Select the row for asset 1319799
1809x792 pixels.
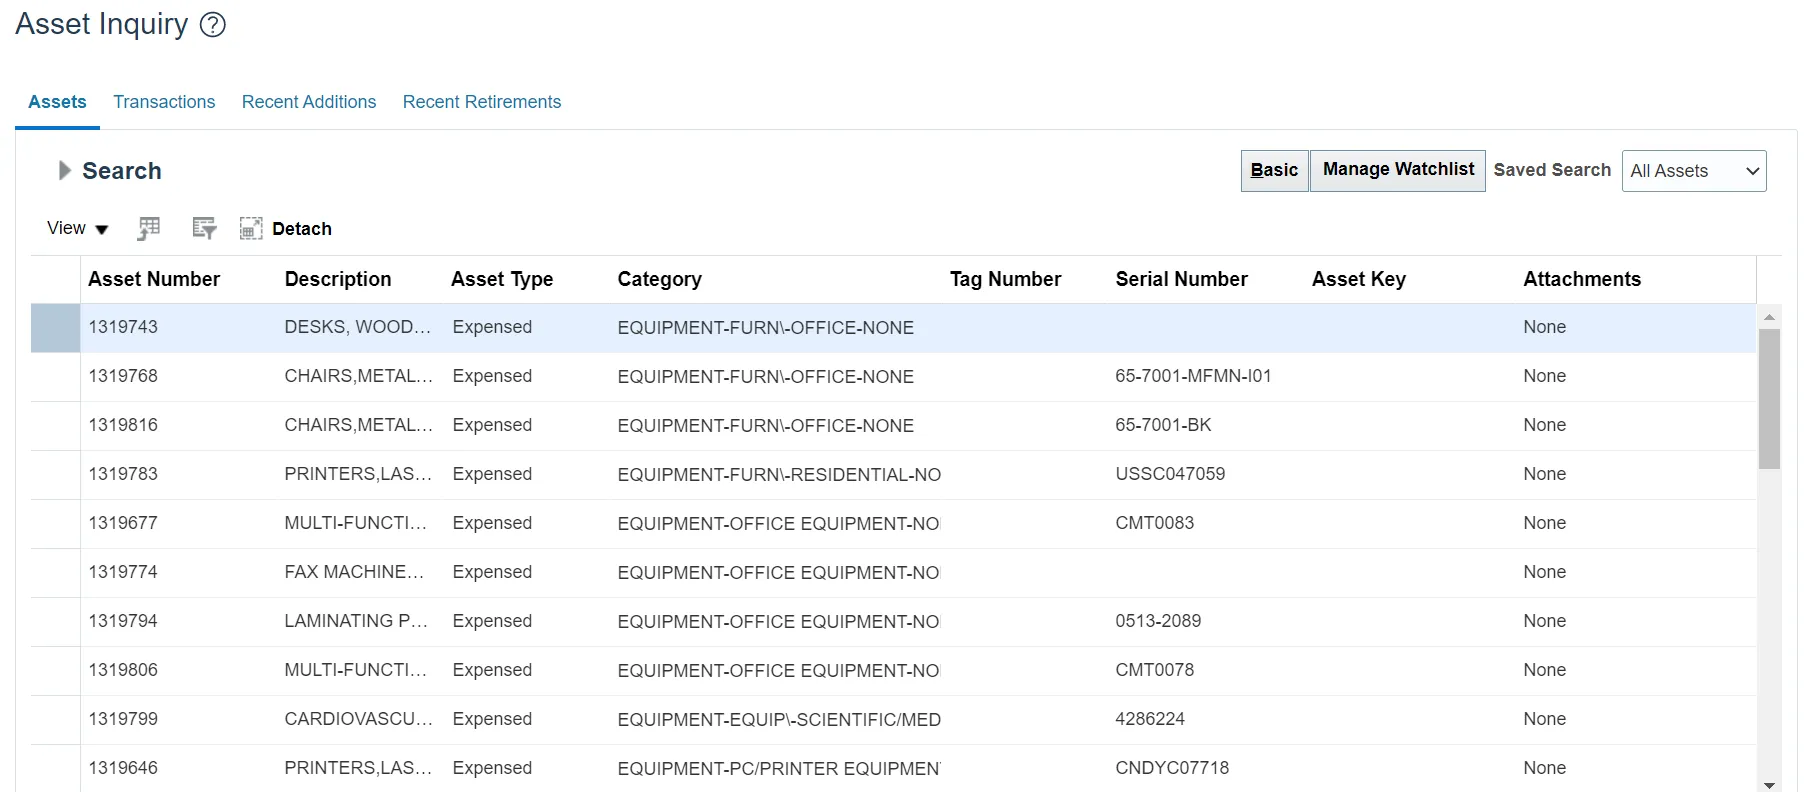(x=123, y=719)
